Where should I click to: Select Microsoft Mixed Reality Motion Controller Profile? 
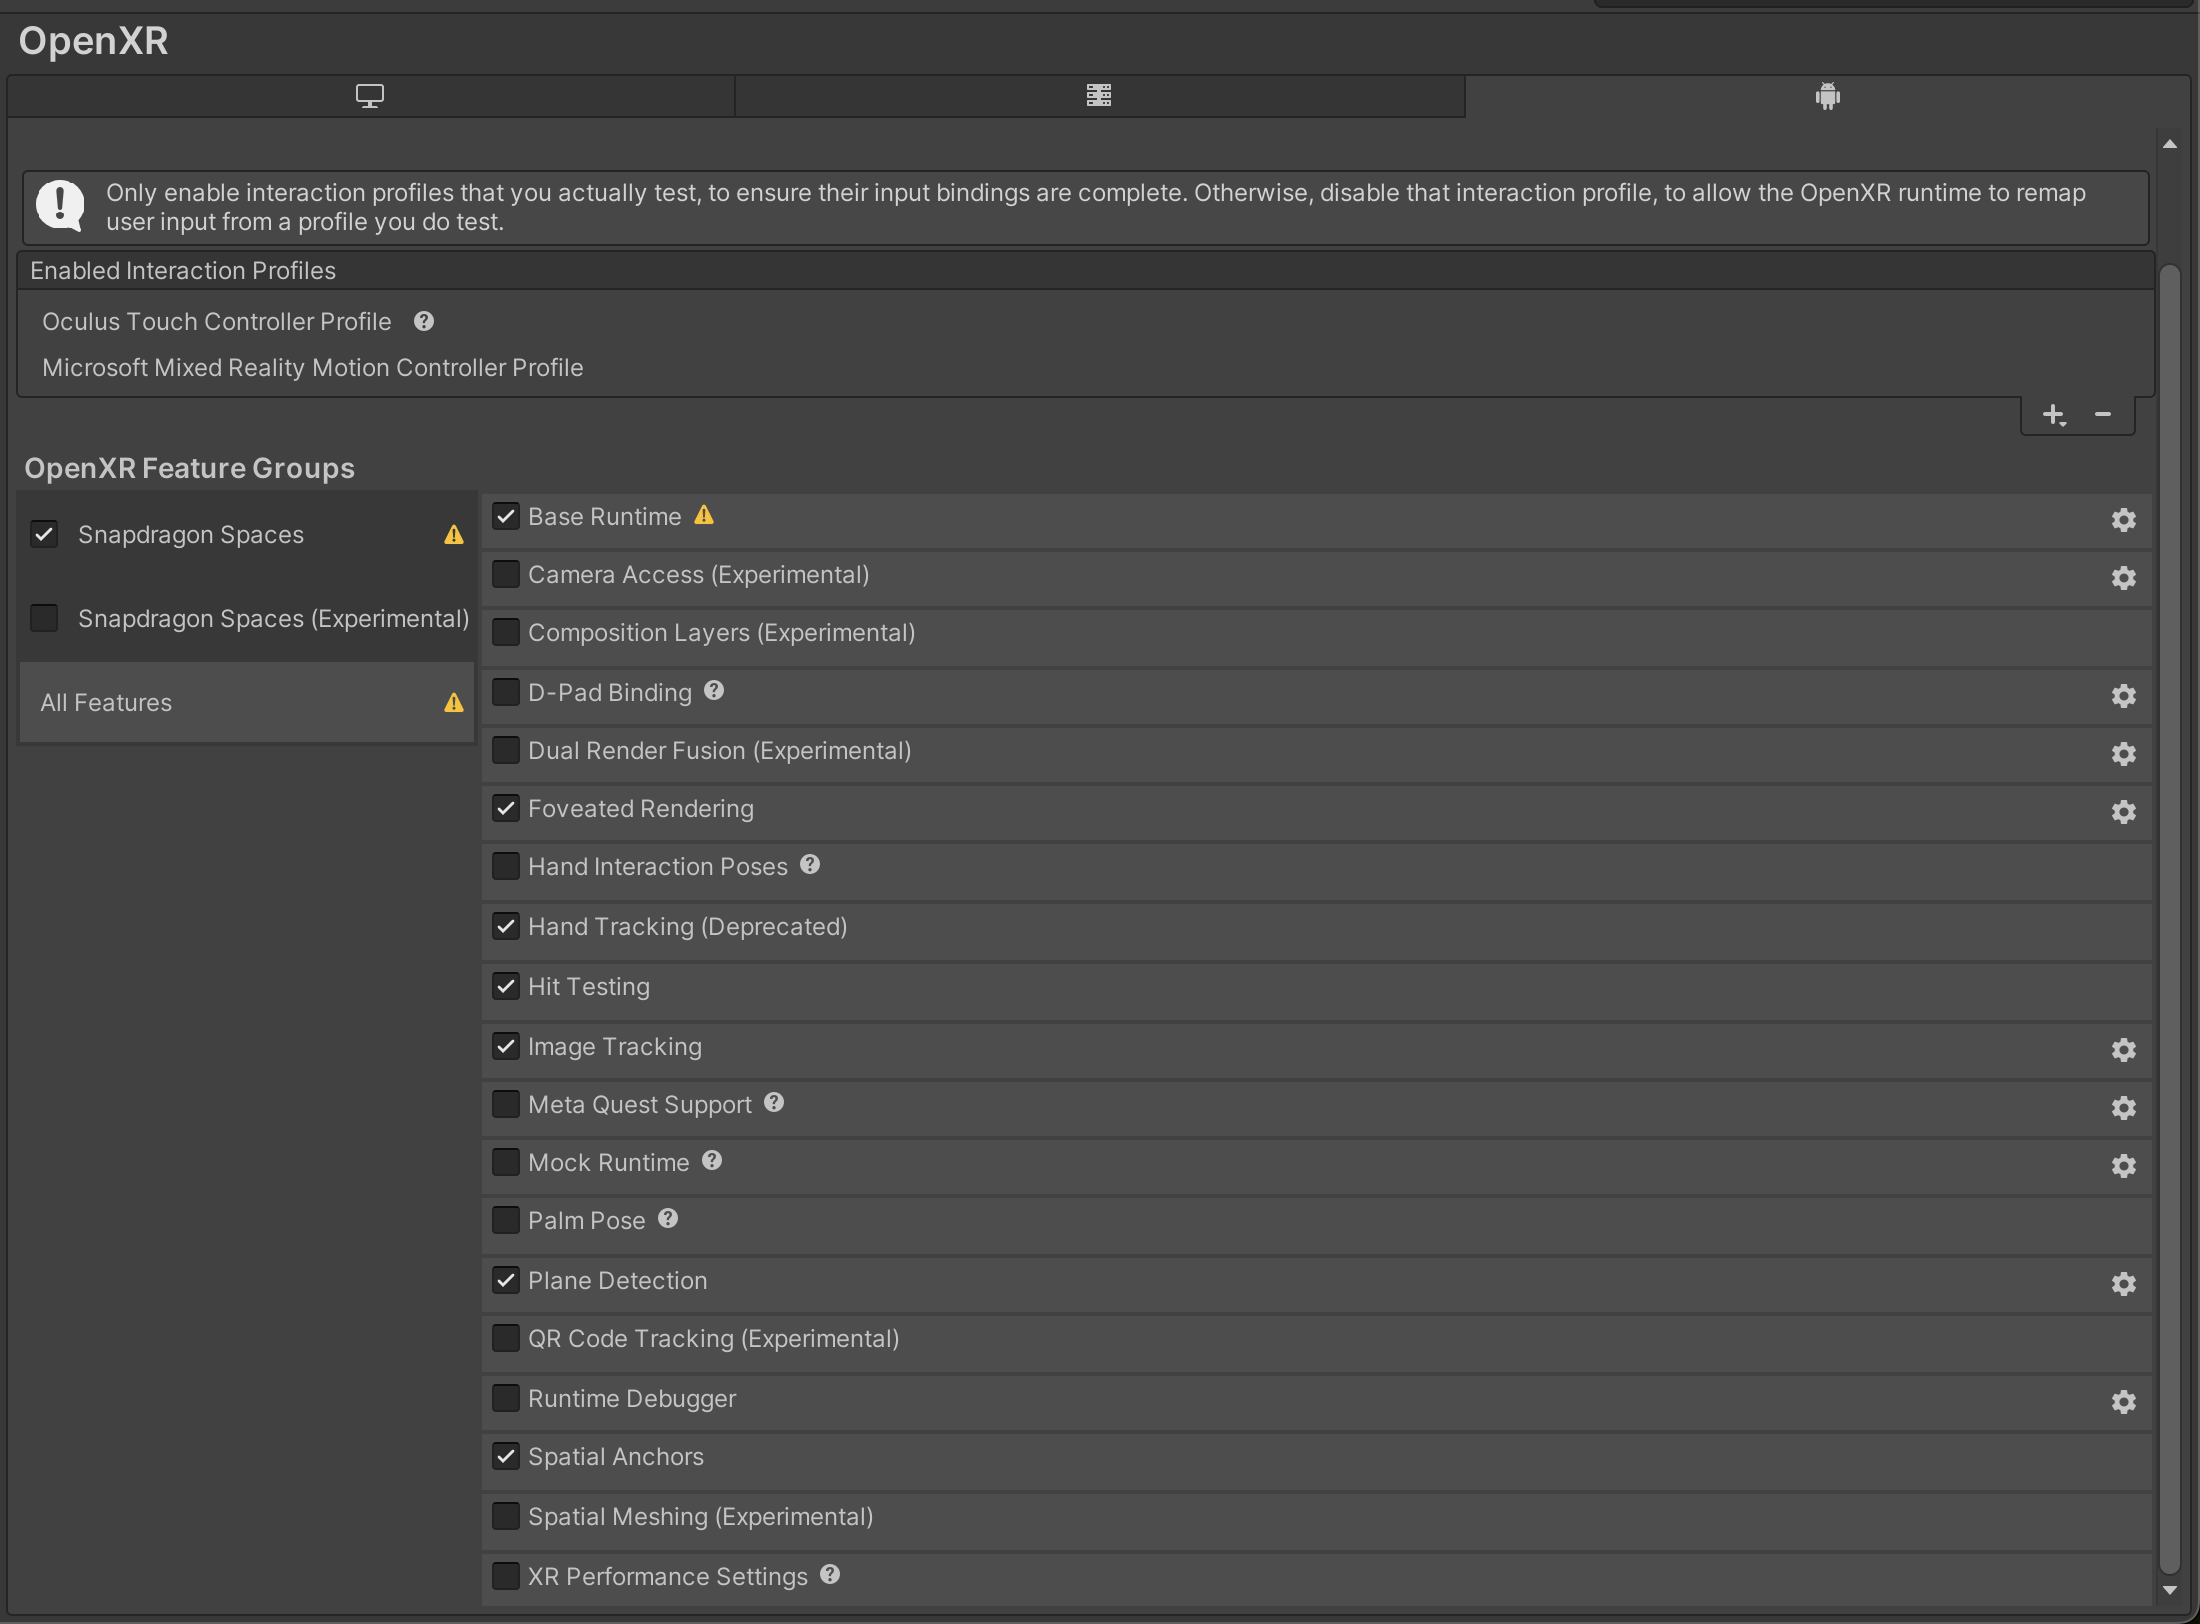click(x=312, y=368)
